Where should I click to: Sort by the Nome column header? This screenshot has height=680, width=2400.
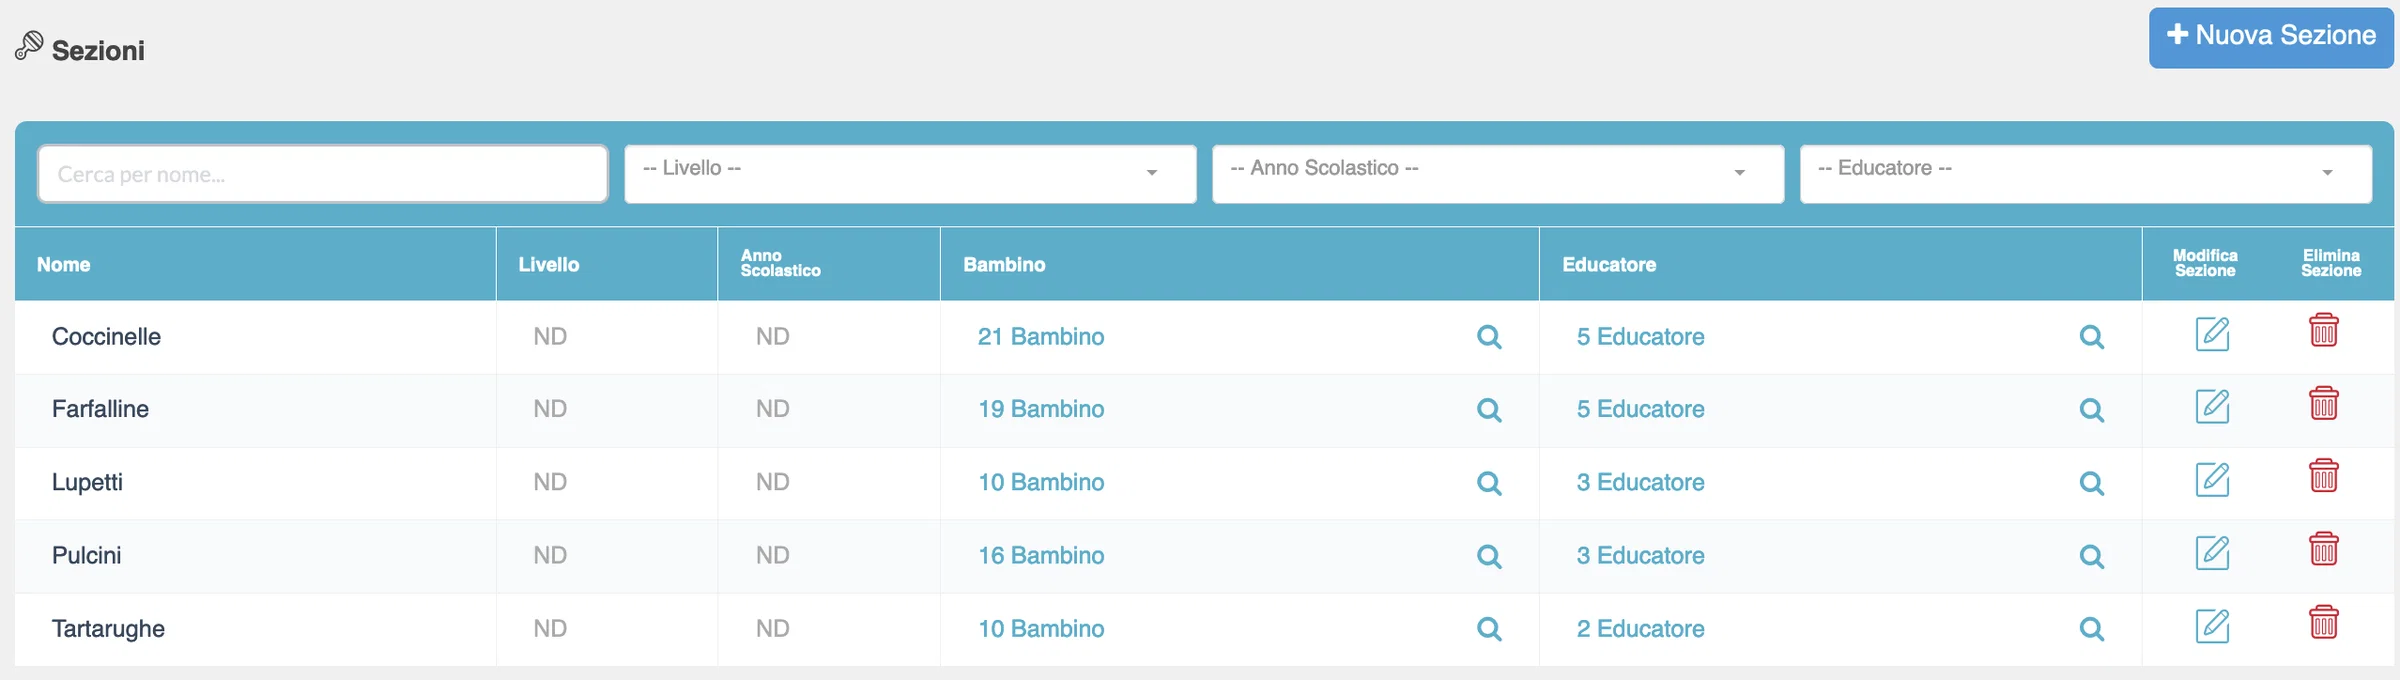click(x=64, y=265)
